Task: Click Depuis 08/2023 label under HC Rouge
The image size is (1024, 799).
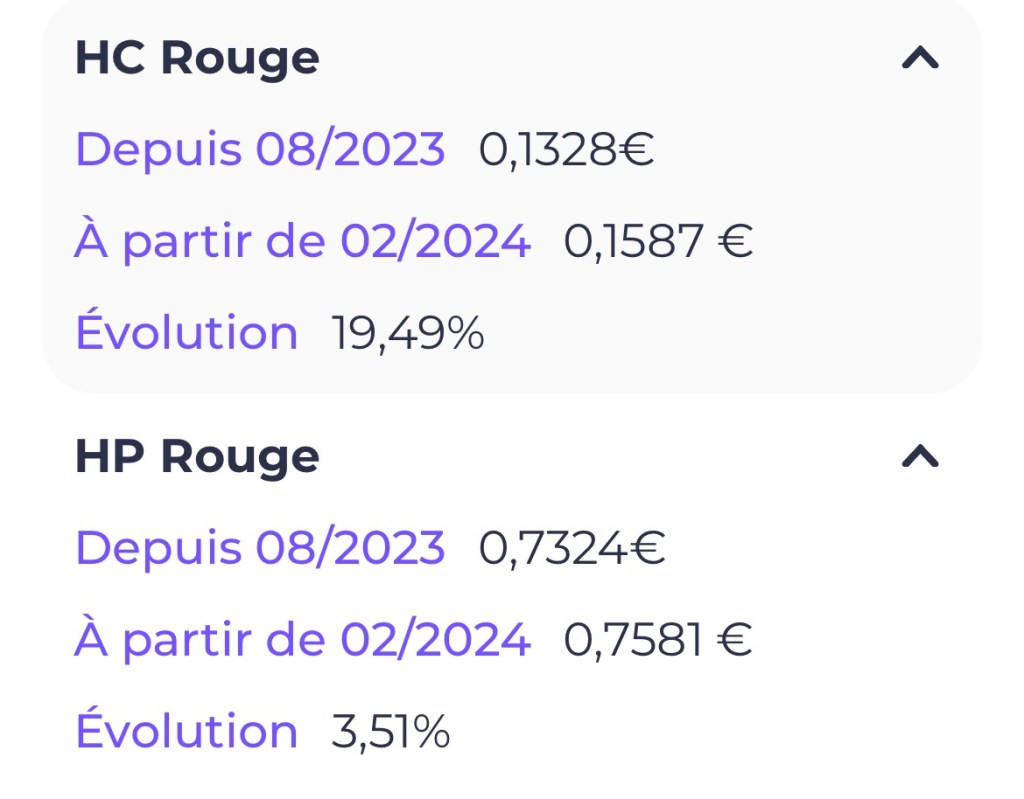Action: (260, 150)
